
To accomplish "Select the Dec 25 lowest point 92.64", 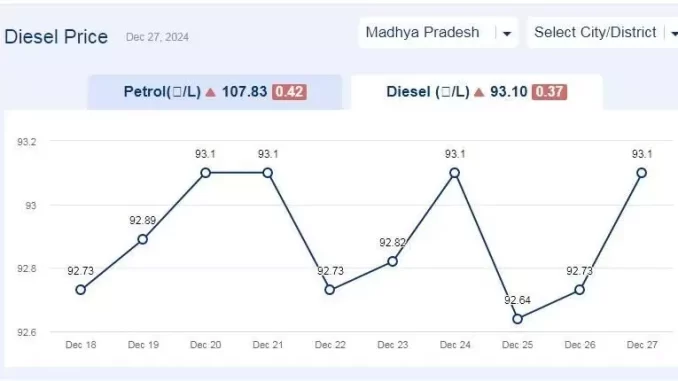I will pos(517,319).
